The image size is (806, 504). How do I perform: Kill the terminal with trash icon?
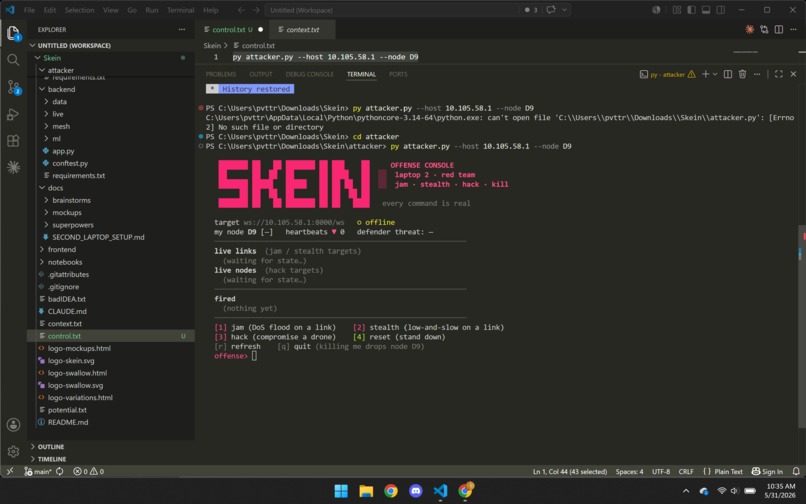point(742,74)
